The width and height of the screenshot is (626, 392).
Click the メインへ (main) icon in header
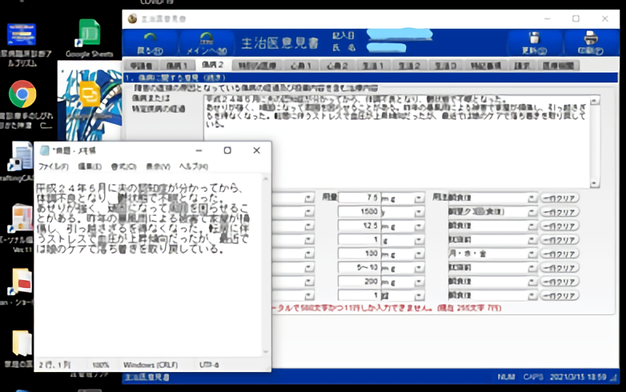point(206,43)
